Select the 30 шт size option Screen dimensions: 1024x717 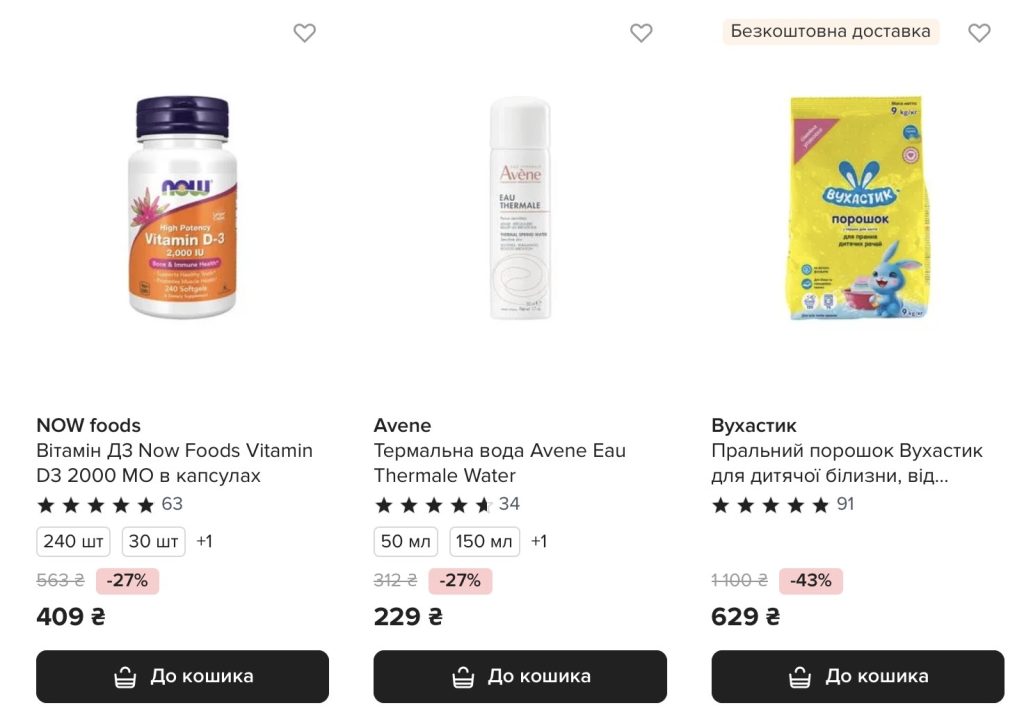[153, 541]
